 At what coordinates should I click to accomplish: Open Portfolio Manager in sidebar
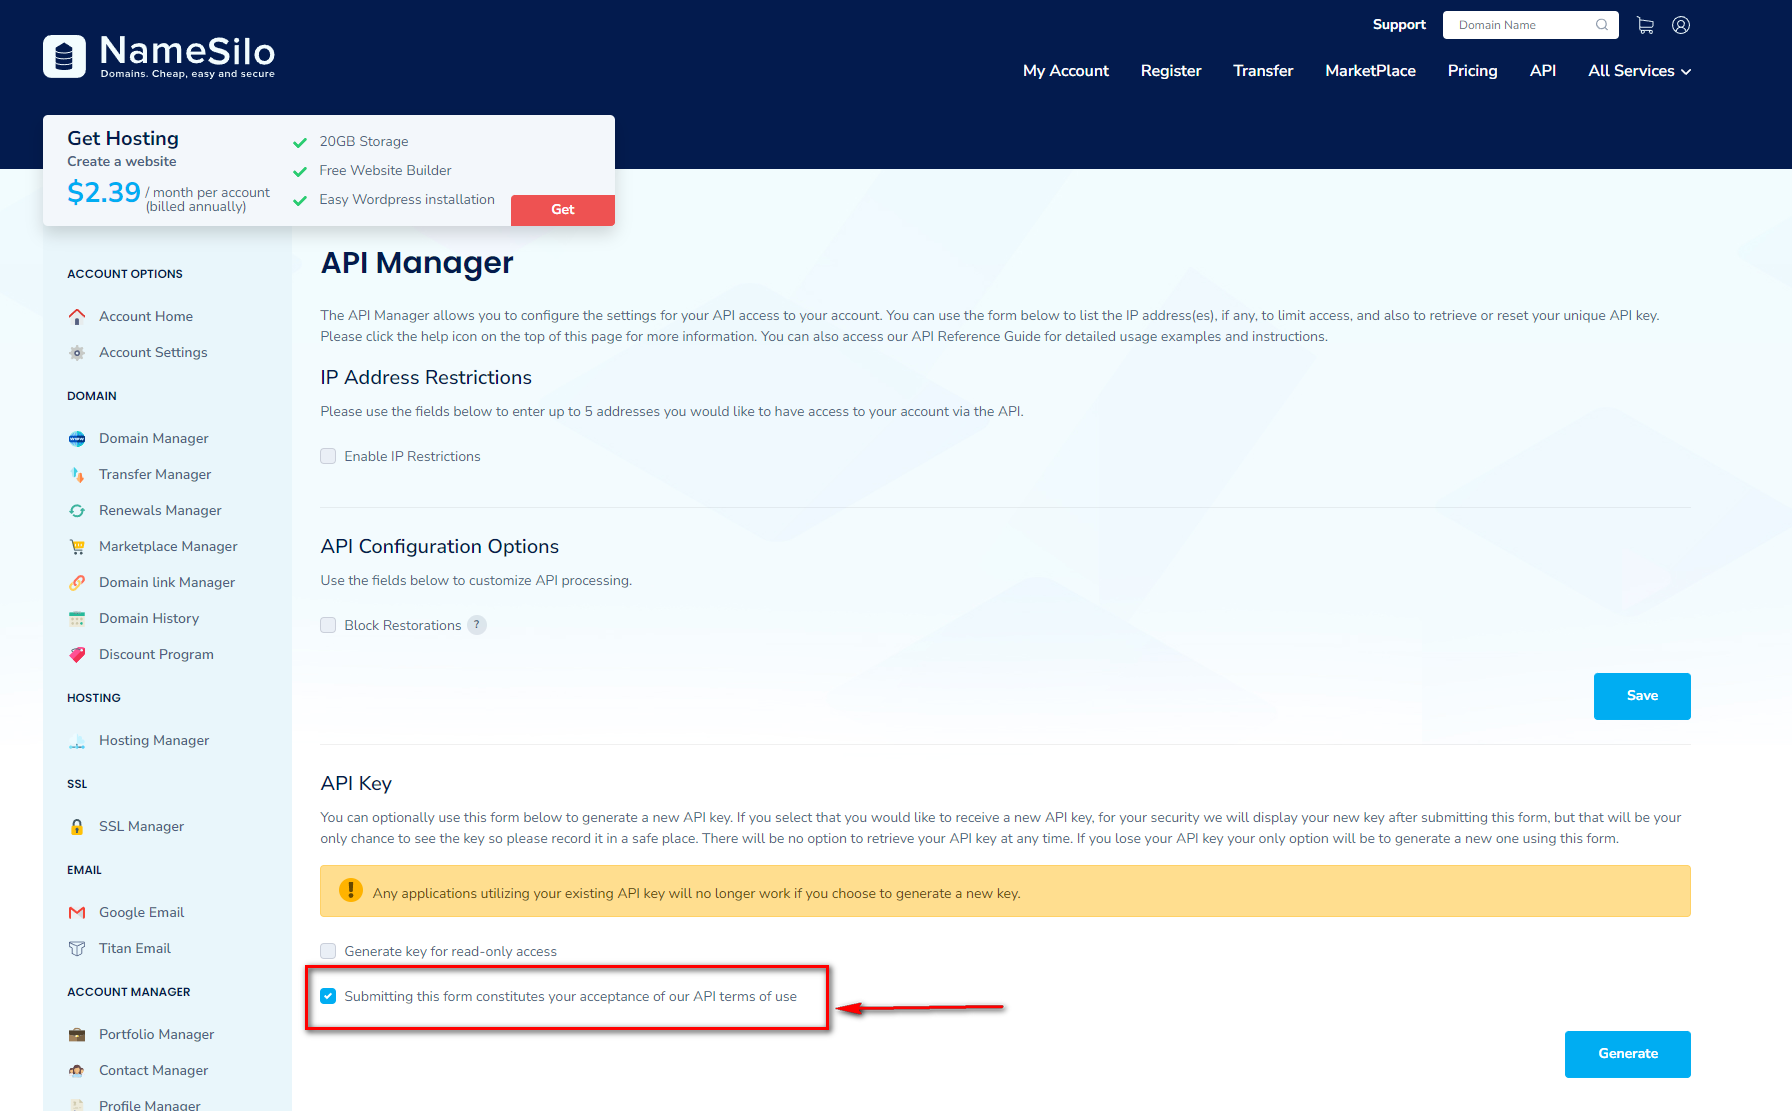tap(156, 1034)
